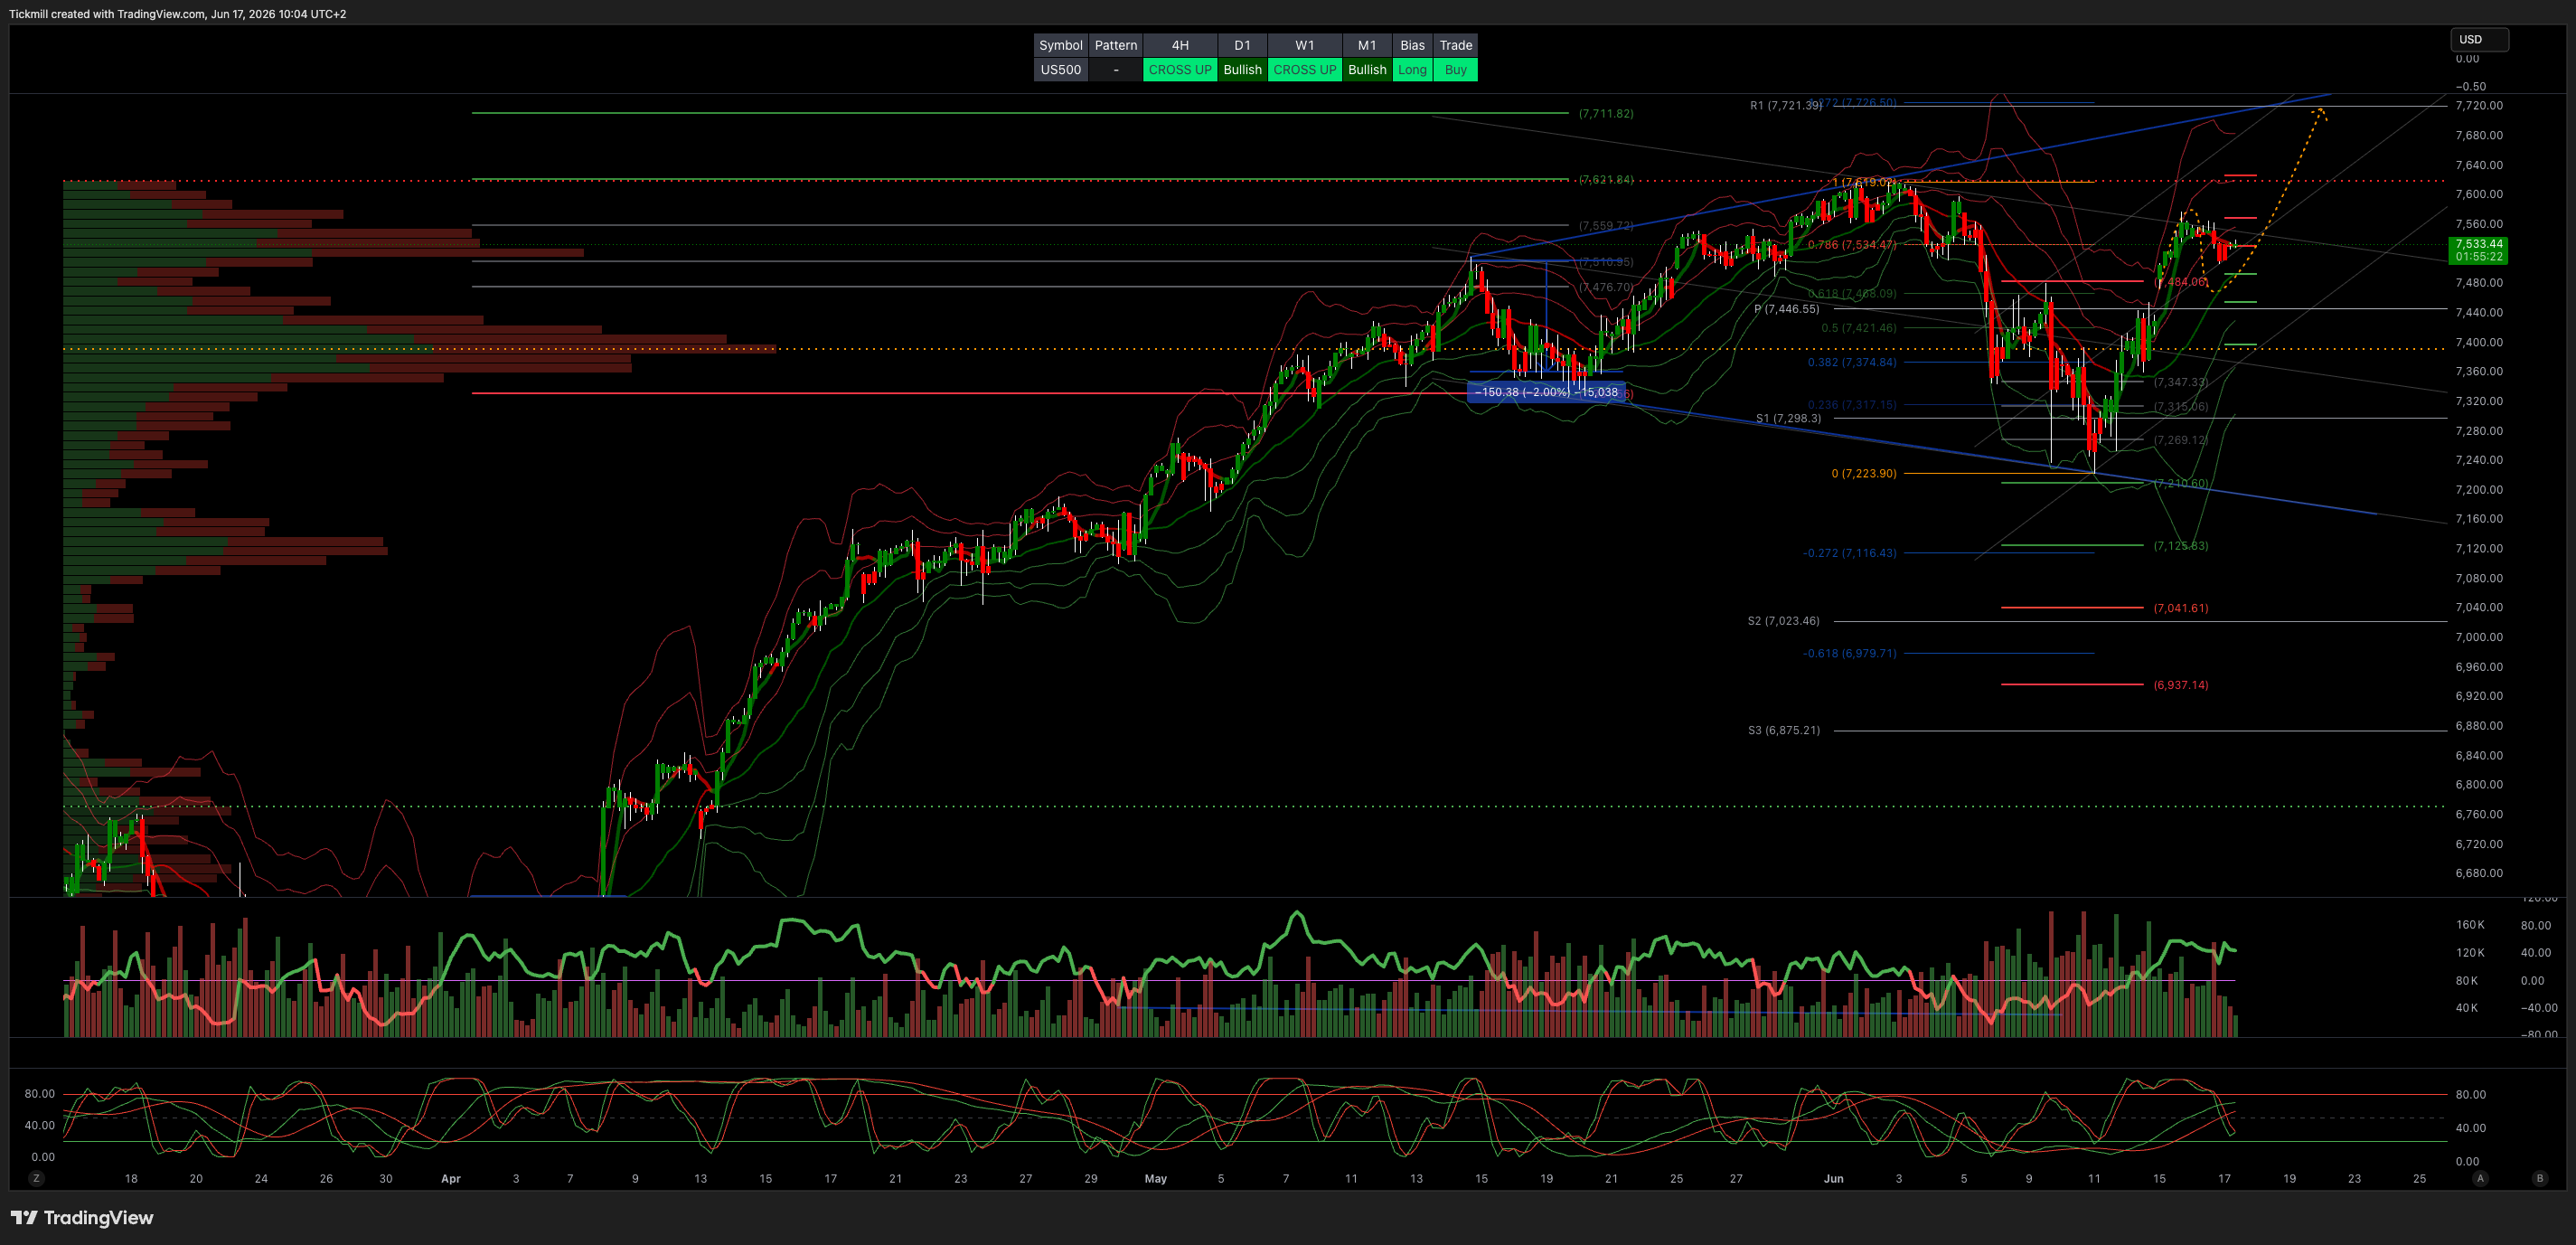Click the Jun month marker on time axis
The width and height of the screenshot is (2576, 1245).
(x=1833, y=1179)
